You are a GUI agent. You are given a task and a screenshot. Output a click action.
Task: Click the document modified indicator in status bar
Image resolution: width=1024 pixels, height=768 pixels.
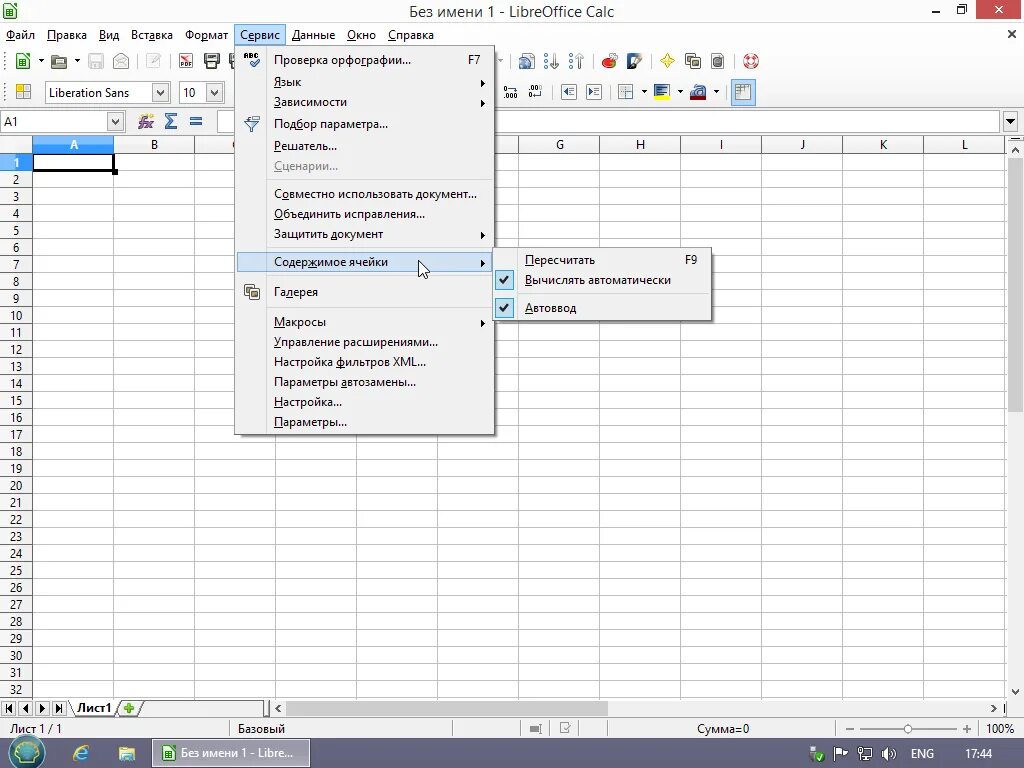pos(566,728)
